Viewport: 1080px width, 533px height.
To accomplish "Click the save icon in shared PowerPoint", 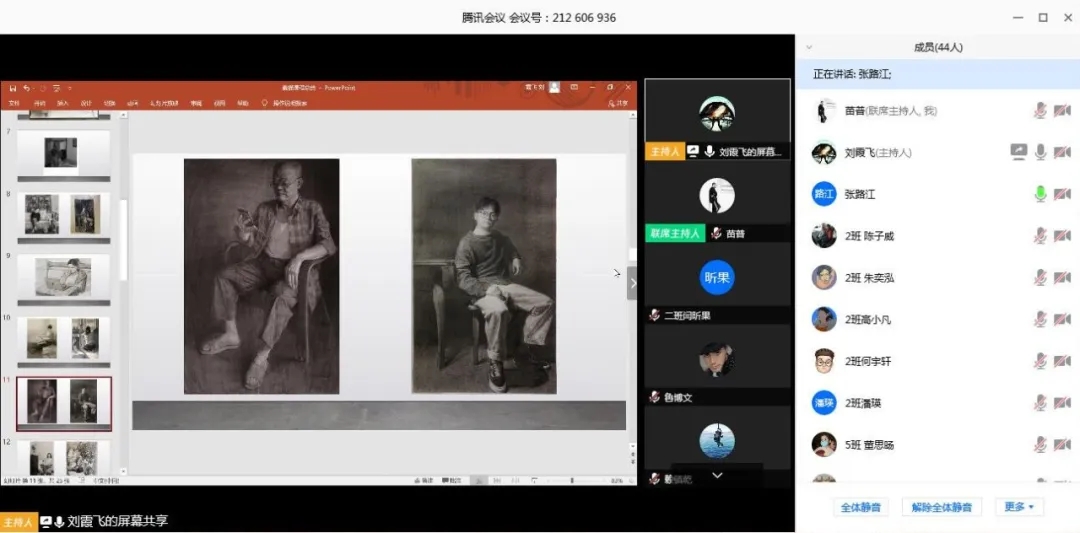I will (12, 88).
